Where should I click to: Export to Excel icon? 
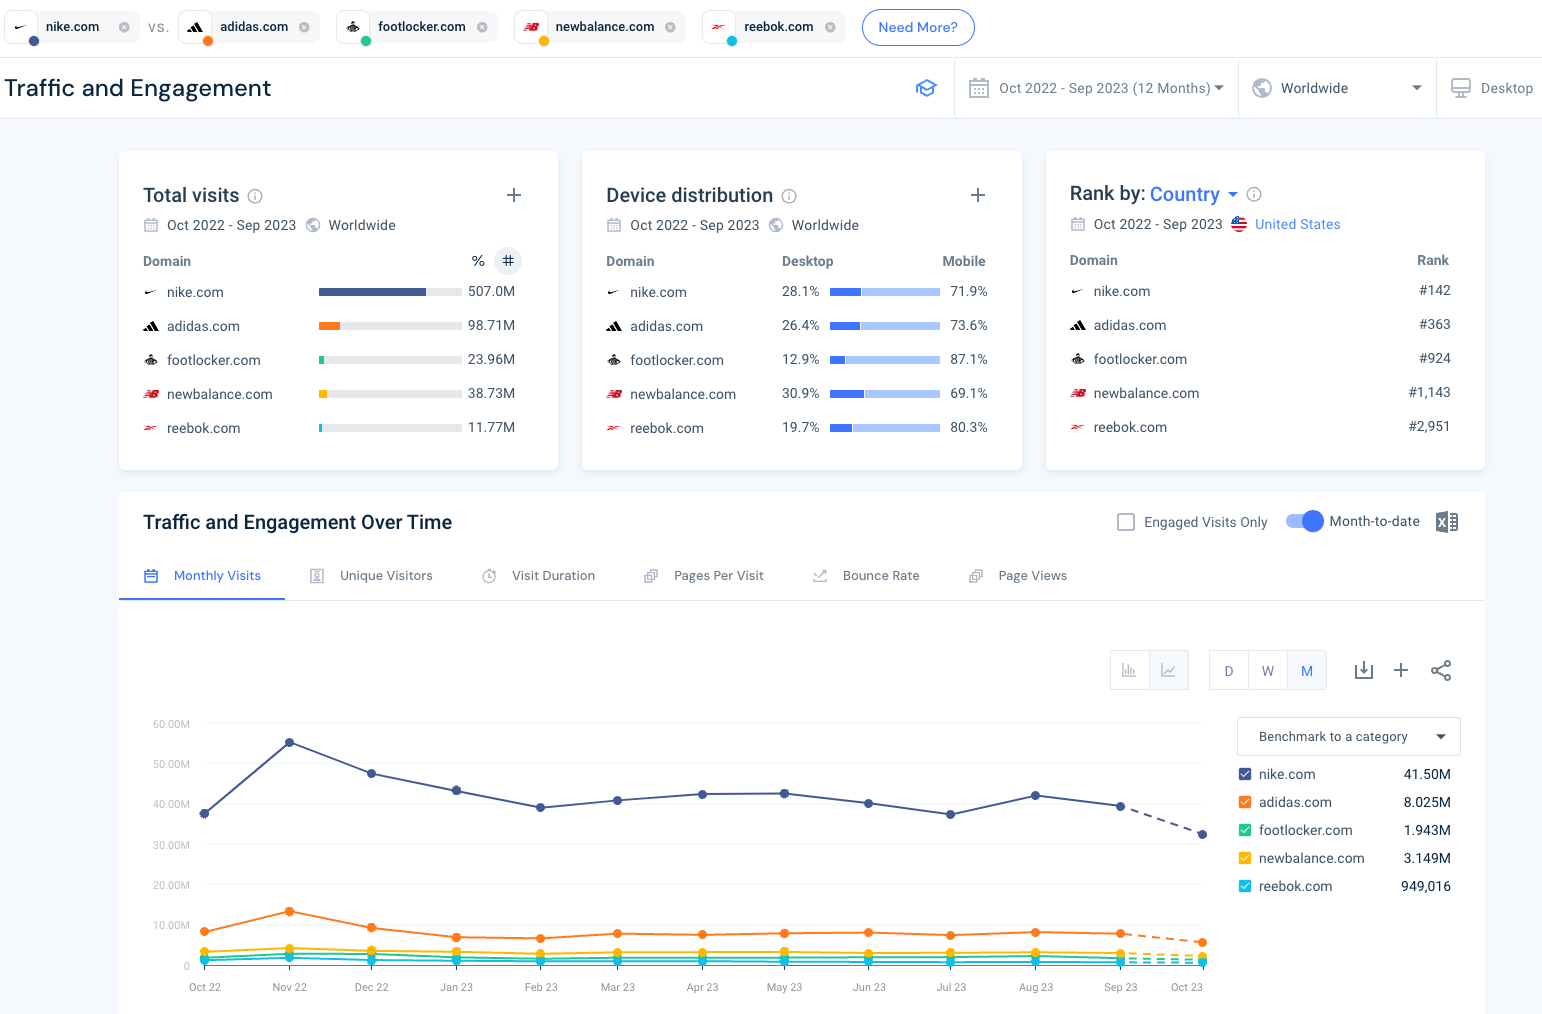tap(1447, 522)
